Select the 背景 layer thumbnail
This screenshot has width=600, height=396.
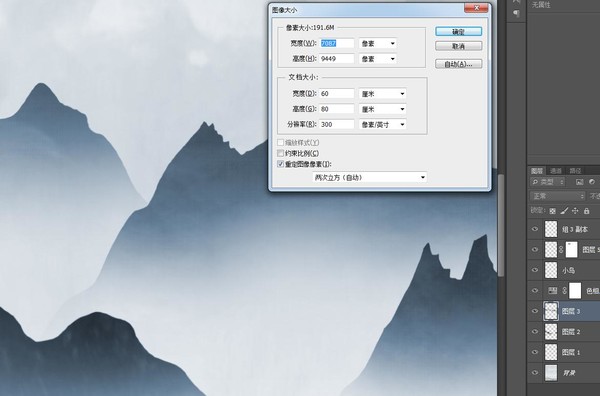click(551, 373)
